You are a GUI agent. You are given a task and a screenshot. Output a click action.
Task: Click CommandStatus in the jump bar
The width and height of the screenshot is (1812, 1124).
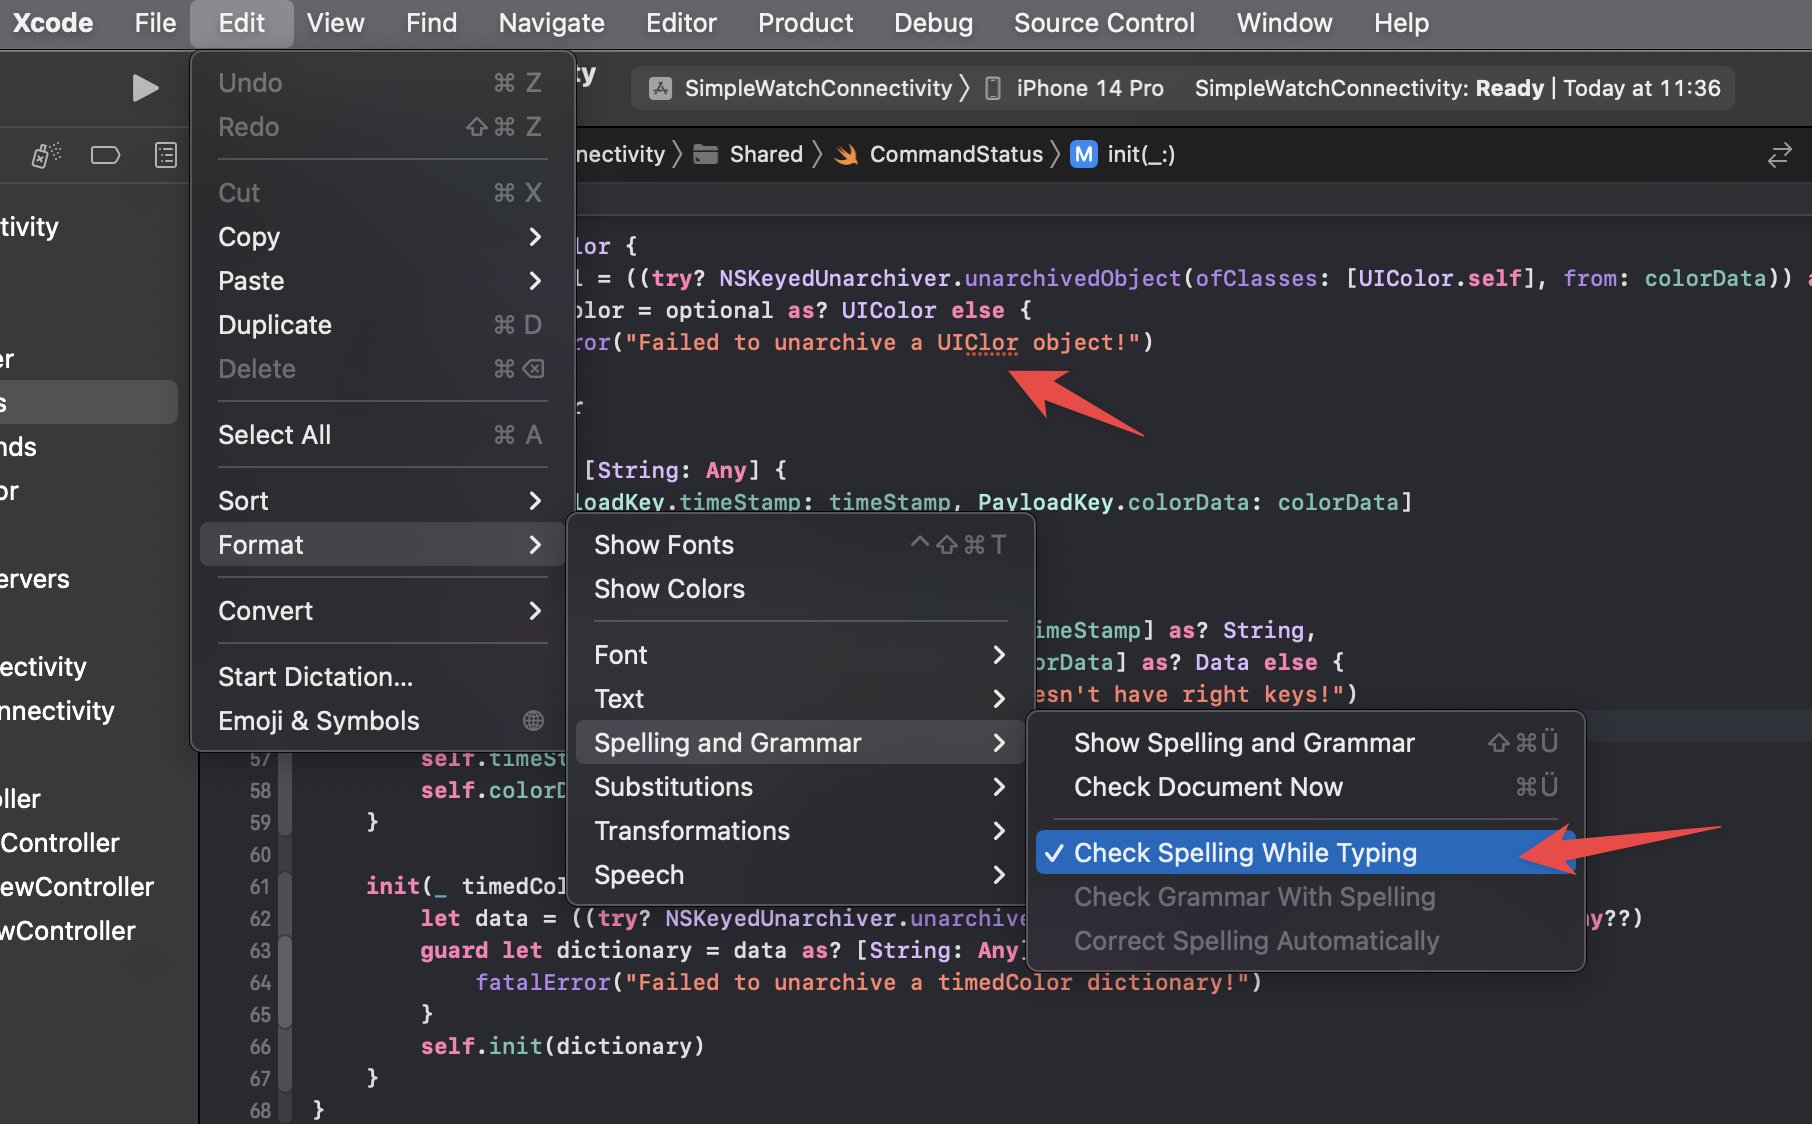coord(956,154)
